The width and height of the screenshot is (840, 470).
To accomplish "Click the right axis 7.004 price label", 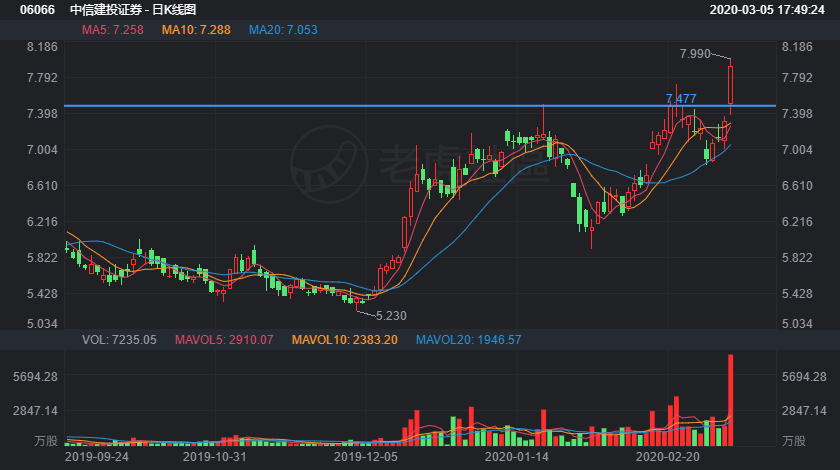I will [x=797, y=150].
